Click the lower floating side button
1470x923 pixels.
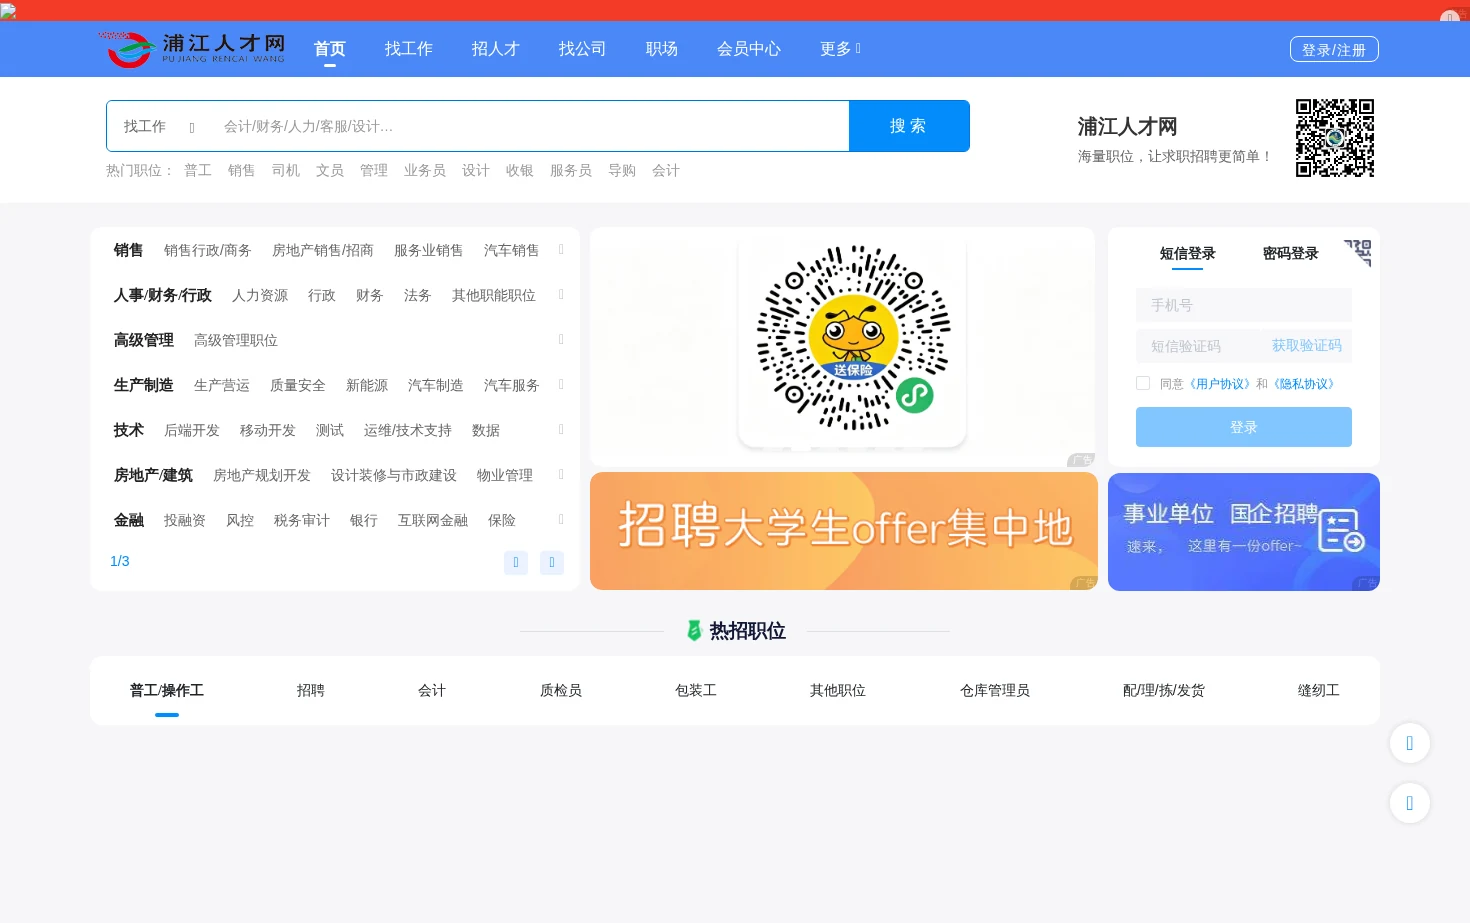click(1410, 803)
